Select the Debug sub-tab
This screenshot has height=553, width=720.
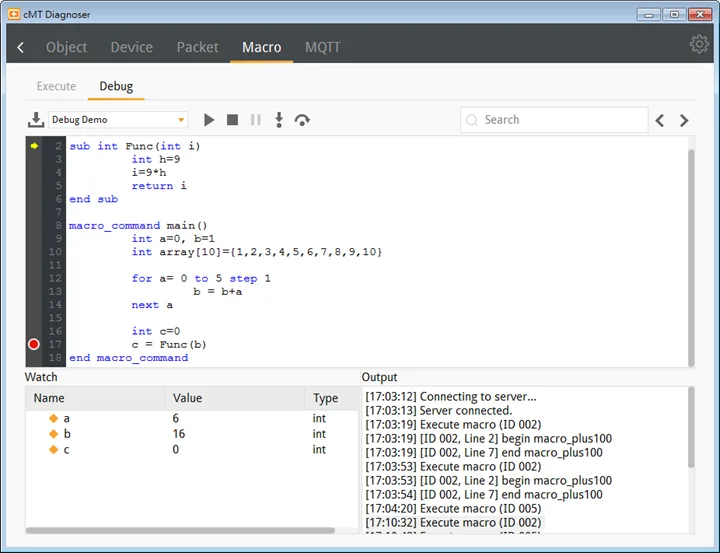(116, 86)
